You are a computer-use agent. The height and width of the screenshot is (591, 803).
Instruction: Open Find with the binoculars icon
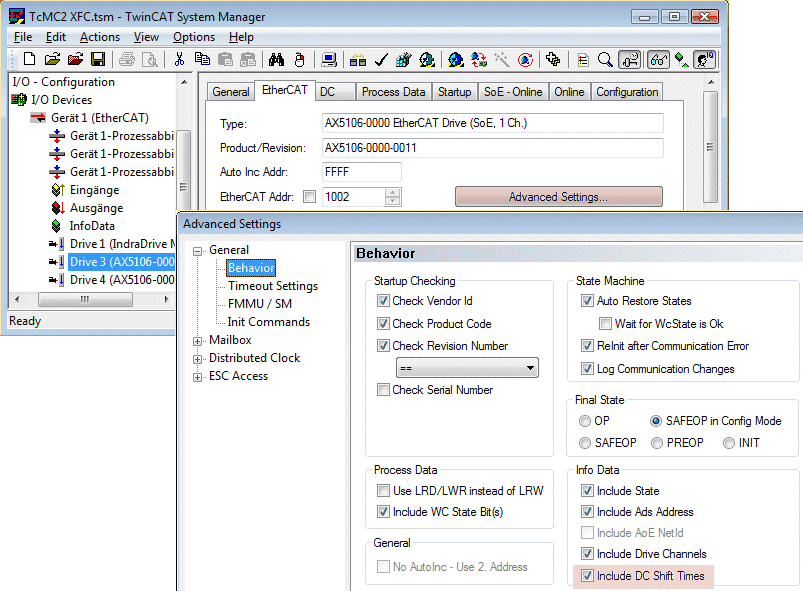[x=276, y=59]
